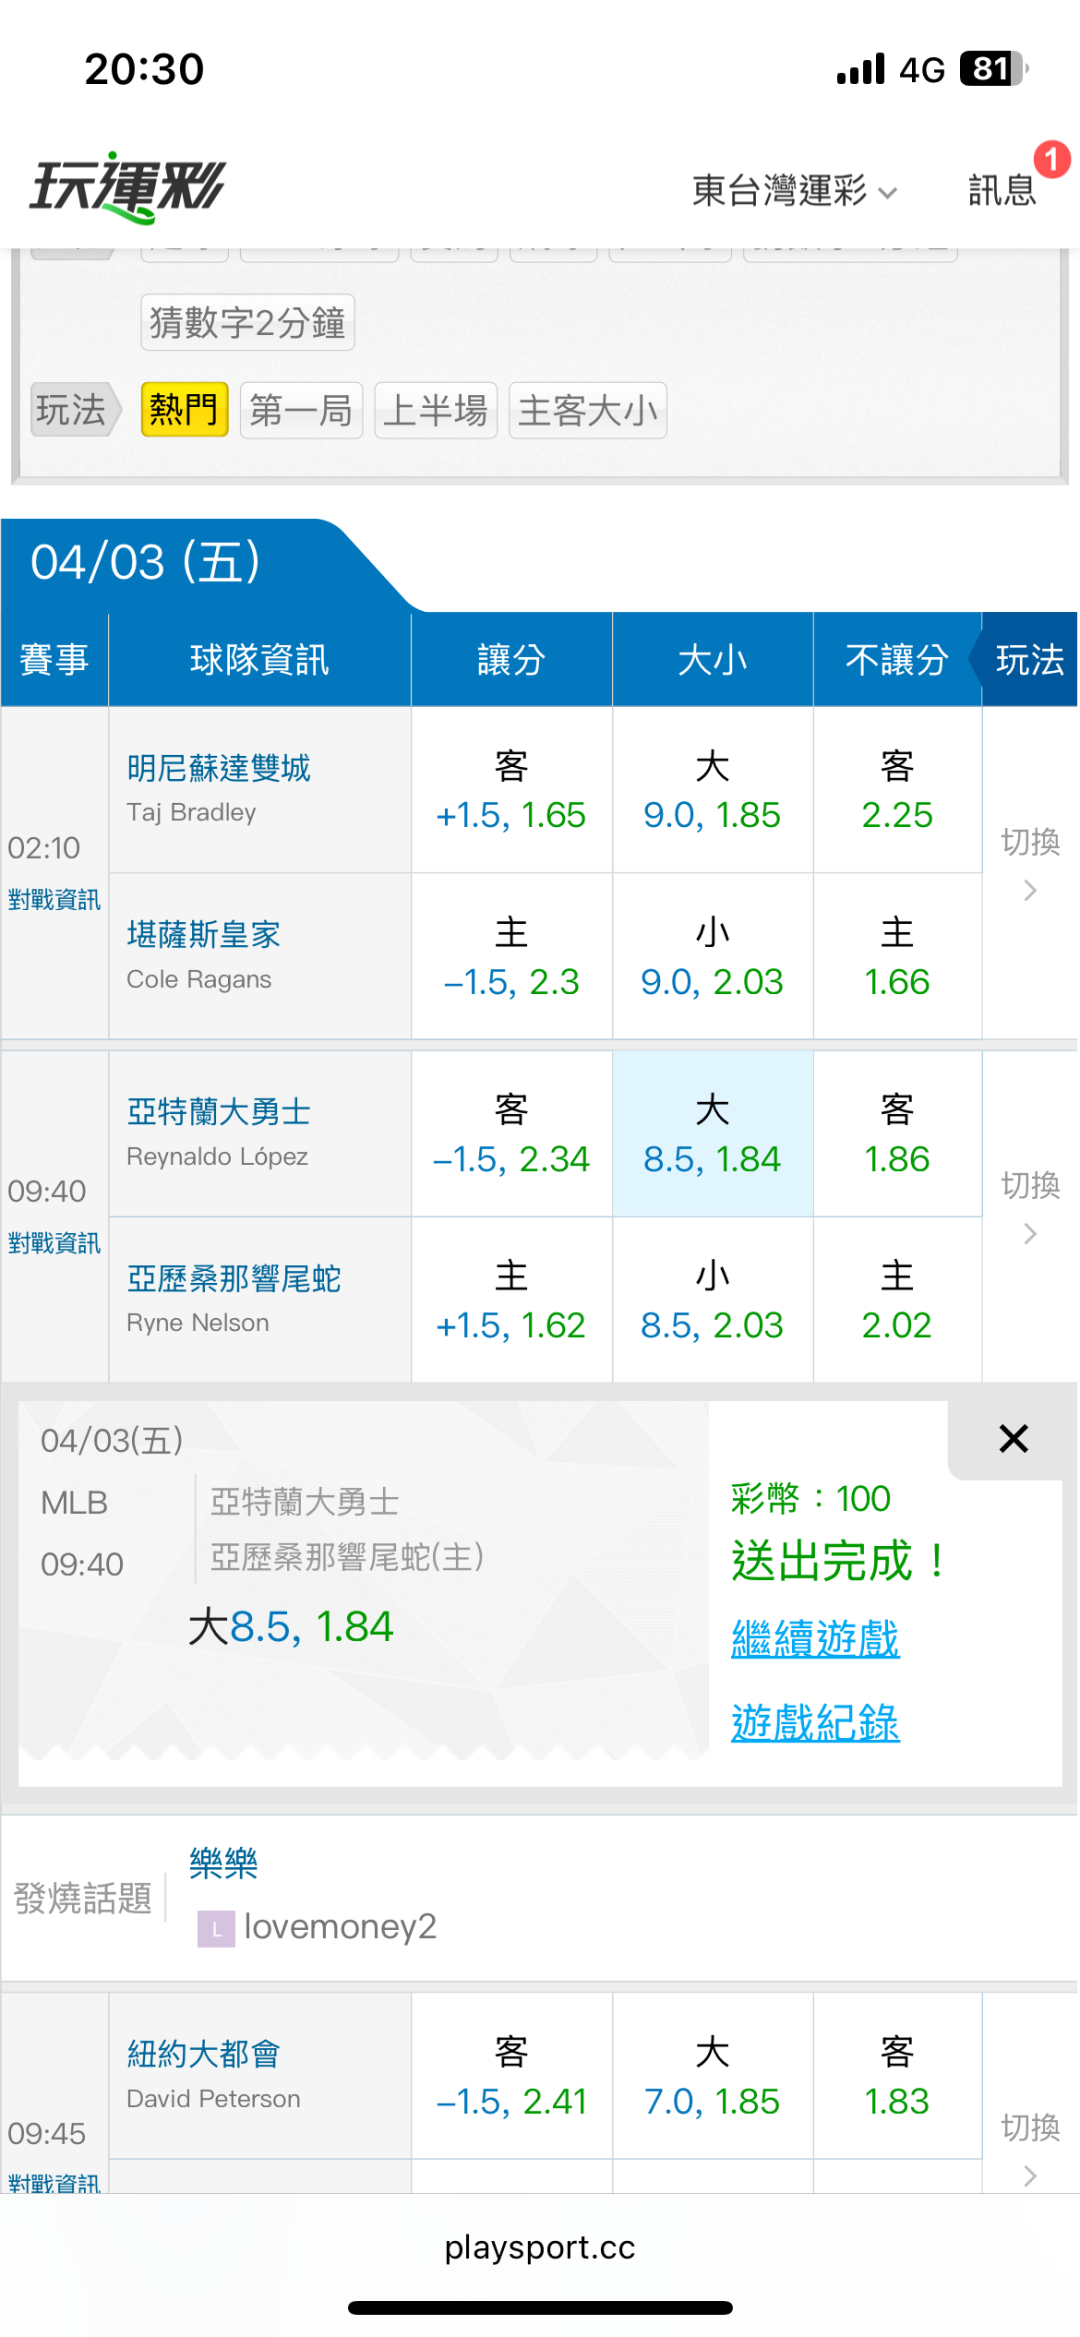This screenshot has height=2337, width=1080.
Task: Select the 第一局 play type tab
Action: pos(301,410)
